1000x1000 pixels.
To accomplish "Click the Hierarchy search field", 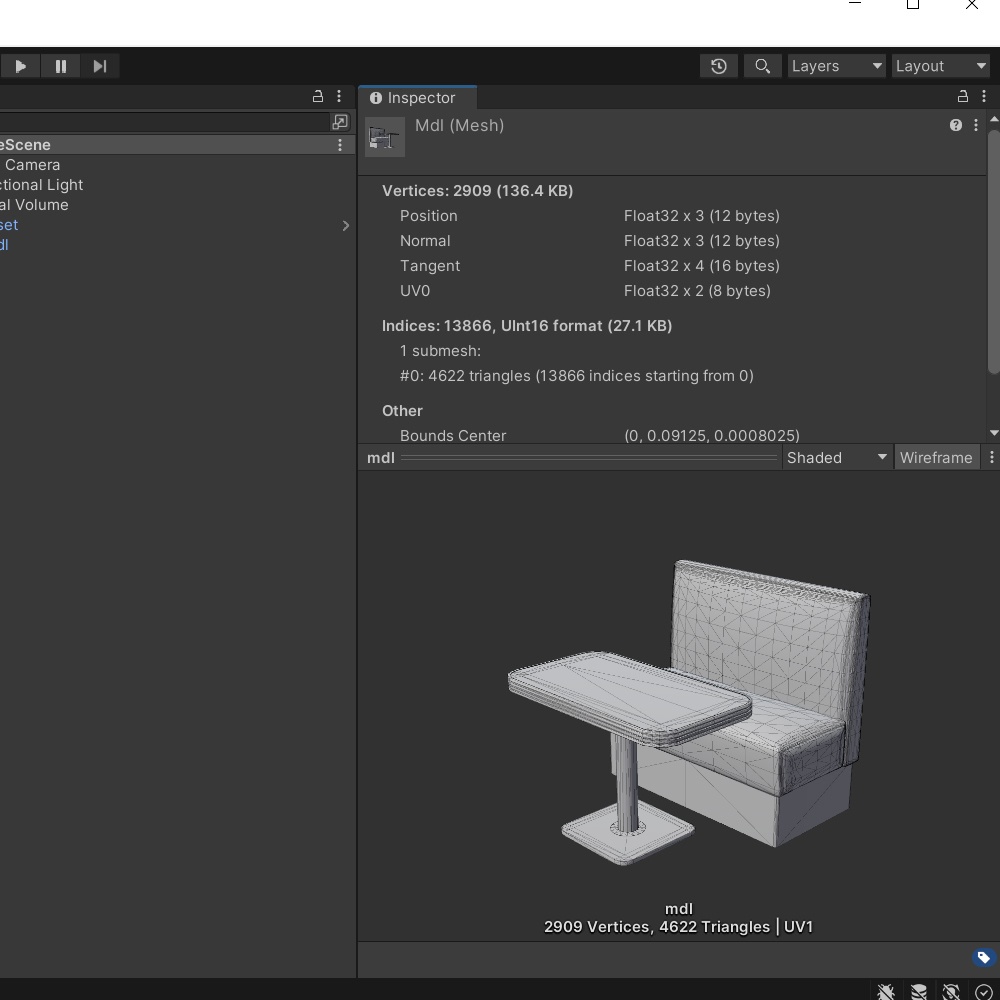I will 164,122.
